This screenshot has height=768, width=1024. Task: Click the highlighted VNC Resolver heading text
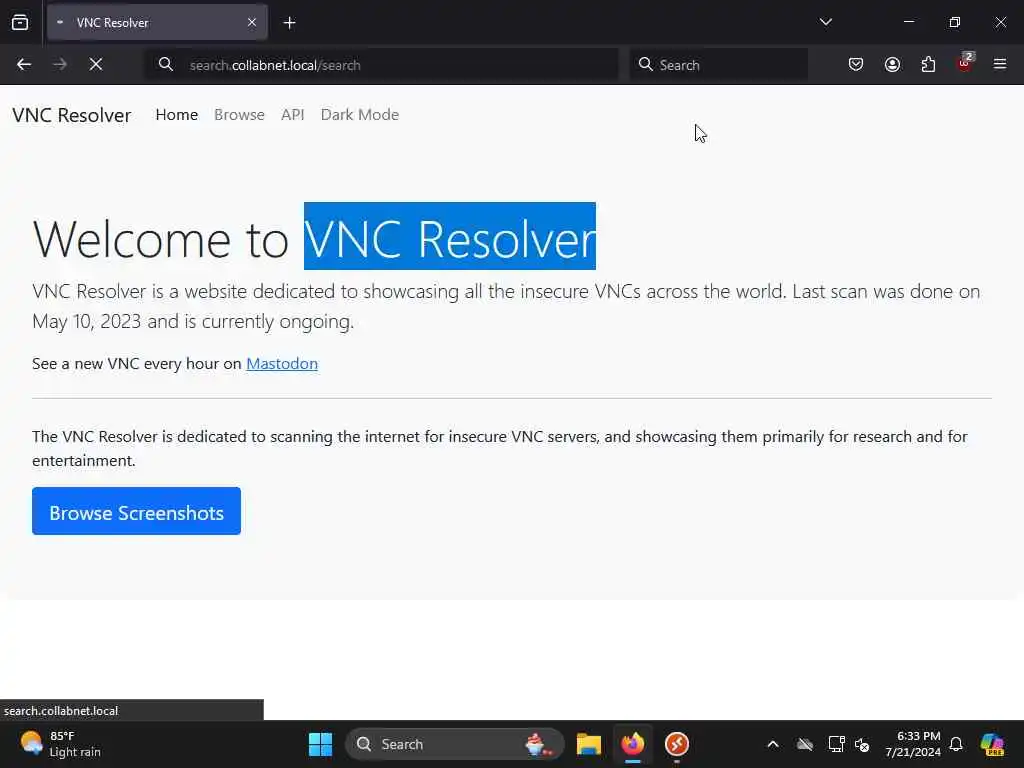click(450, 236)
